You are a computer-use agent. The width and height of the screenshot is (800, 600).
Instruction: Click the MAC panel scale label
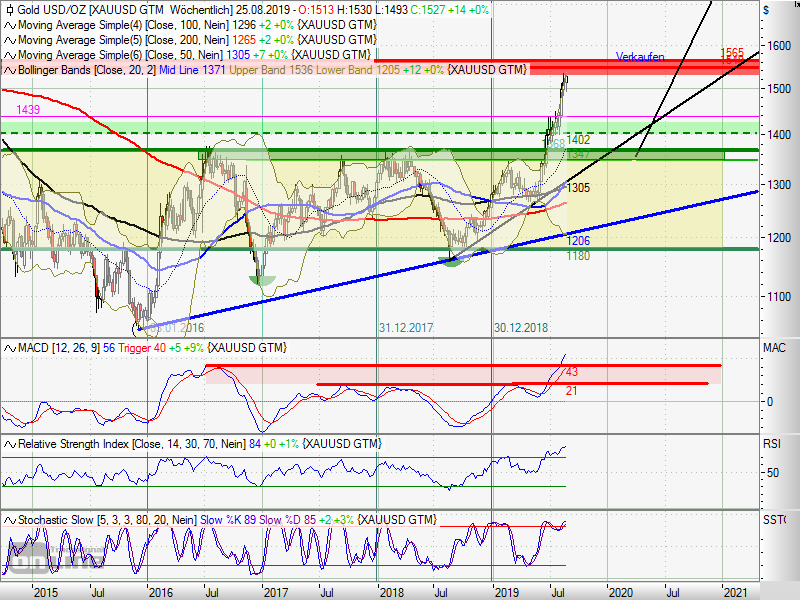pos(774,348)
